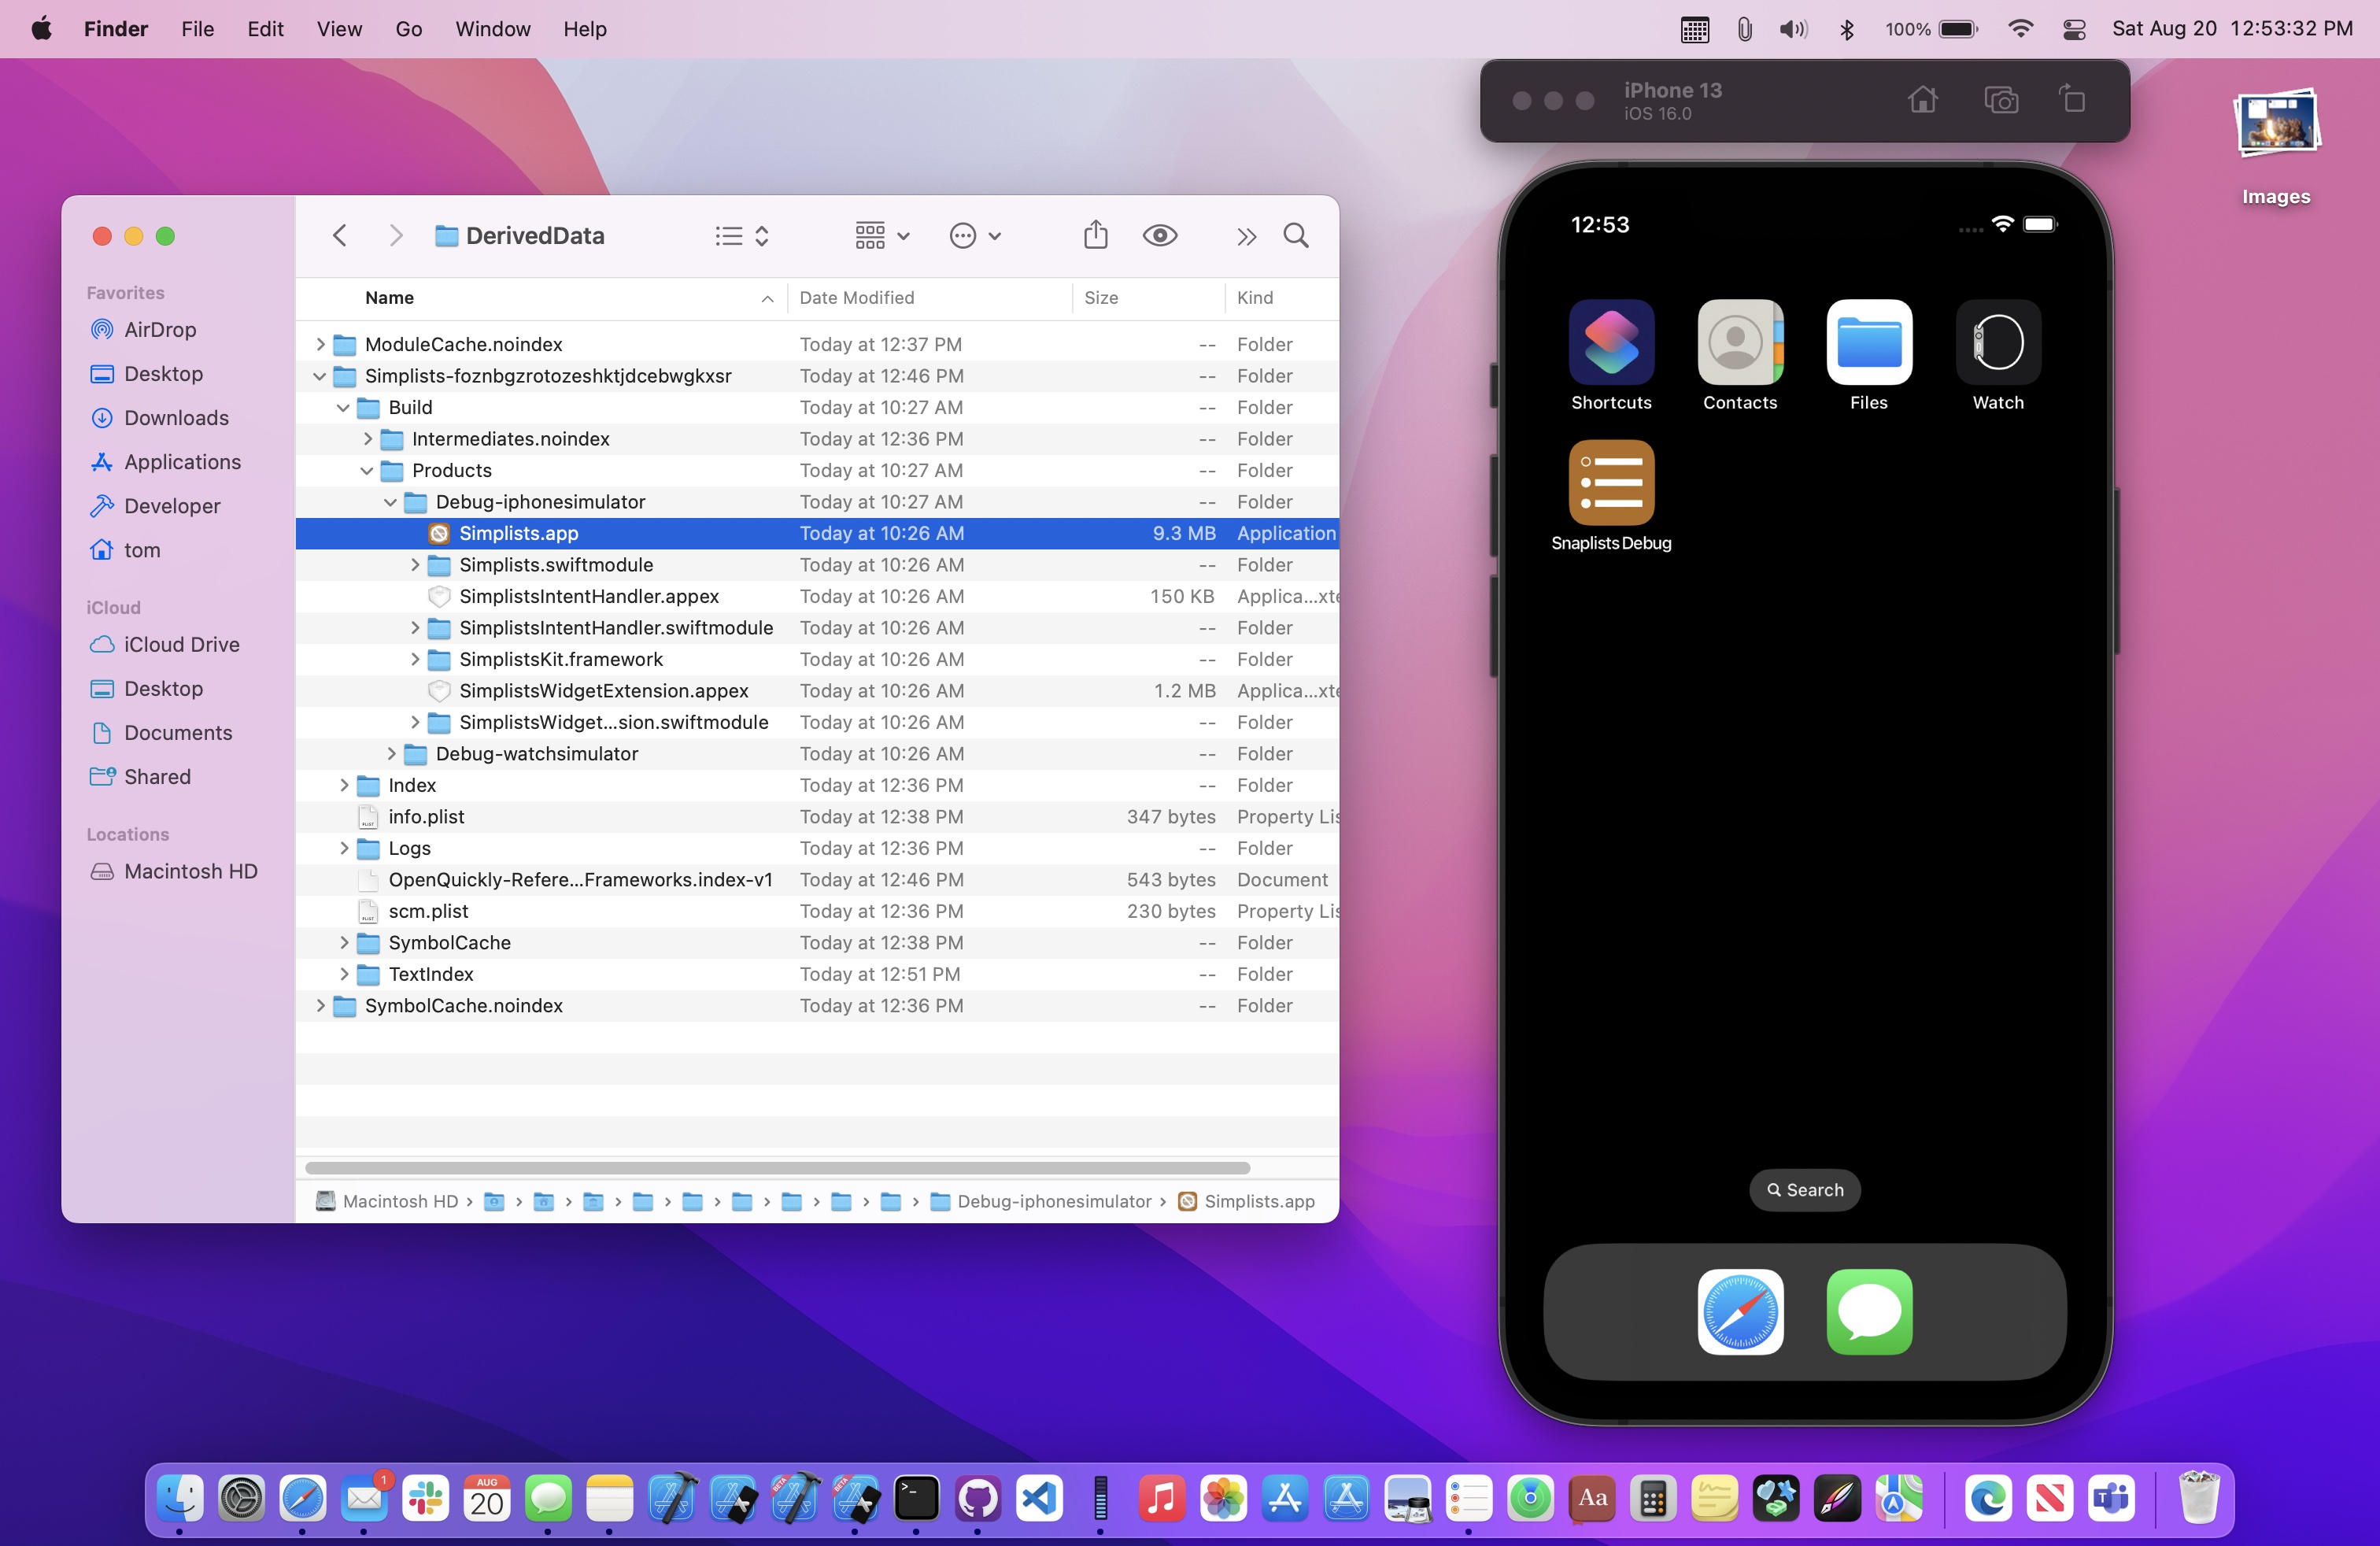The height and width of the screenshot is (1546, 2380).
Task: Open the Help menu
Action: [585, 29]
